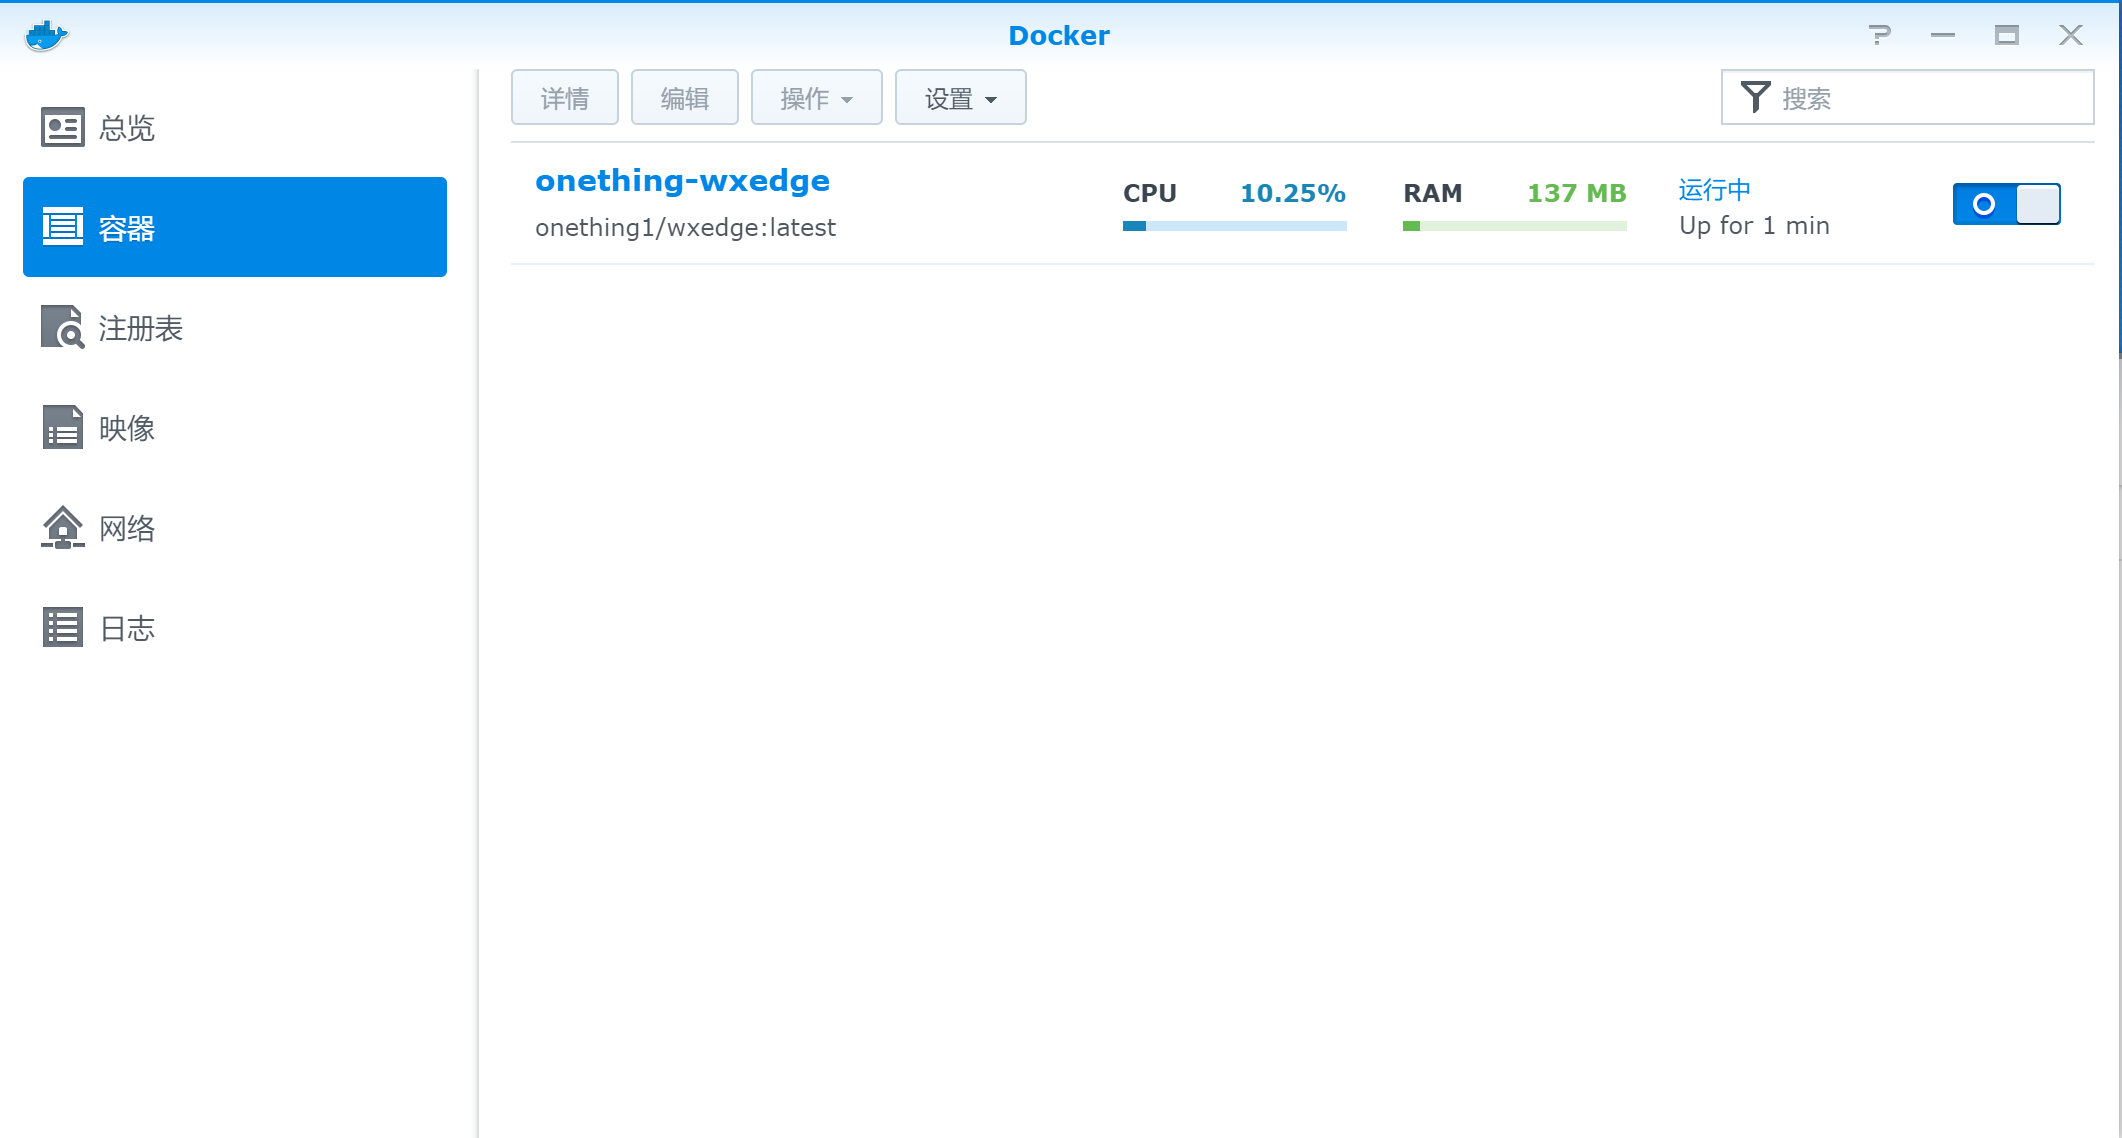This screenshot has height=1138, width=2122.
Task: Click the Docker whale logo icon
Action: point(45,35)
